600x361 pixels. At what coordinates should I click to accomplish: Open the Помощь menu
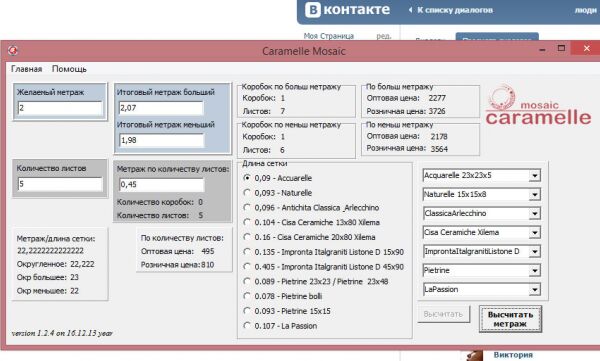(x=69, y=69)
